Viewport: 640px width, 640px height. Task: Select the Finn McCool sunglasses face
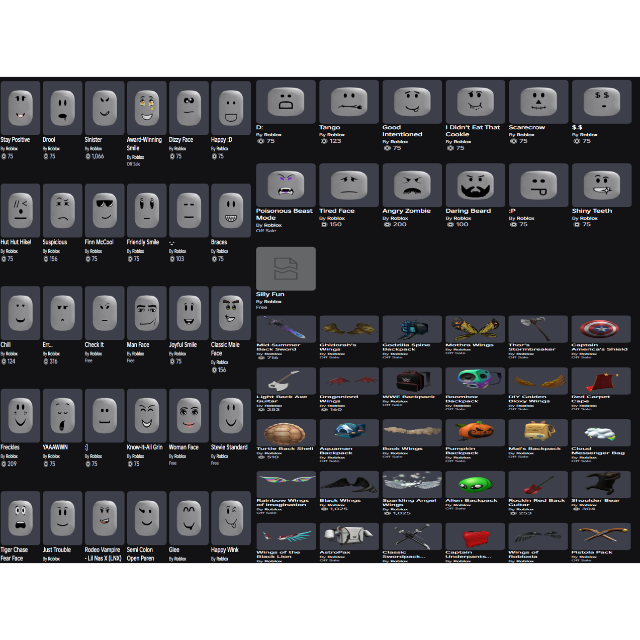(104, 209)
